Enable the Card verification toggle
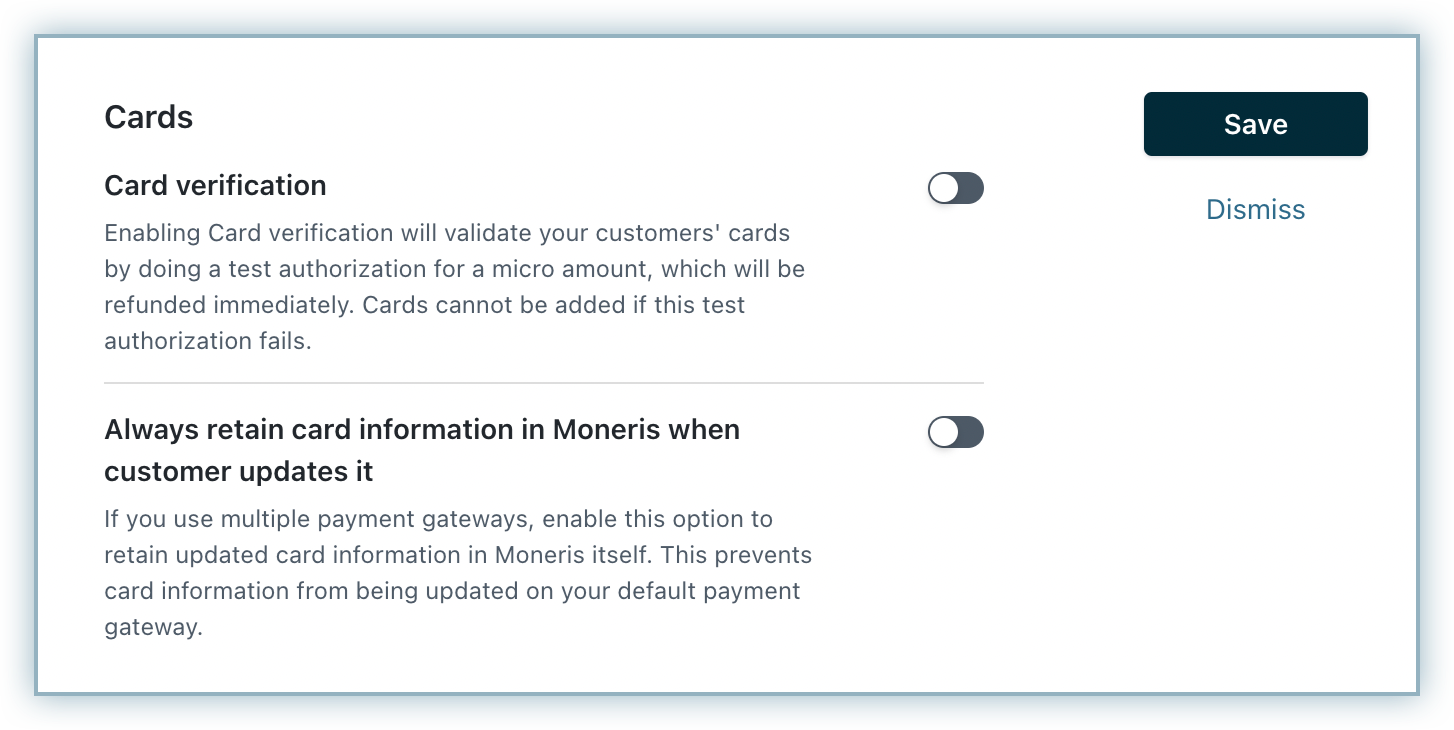The height and width of the screenshot is (730, 1454). click(956, 188)
